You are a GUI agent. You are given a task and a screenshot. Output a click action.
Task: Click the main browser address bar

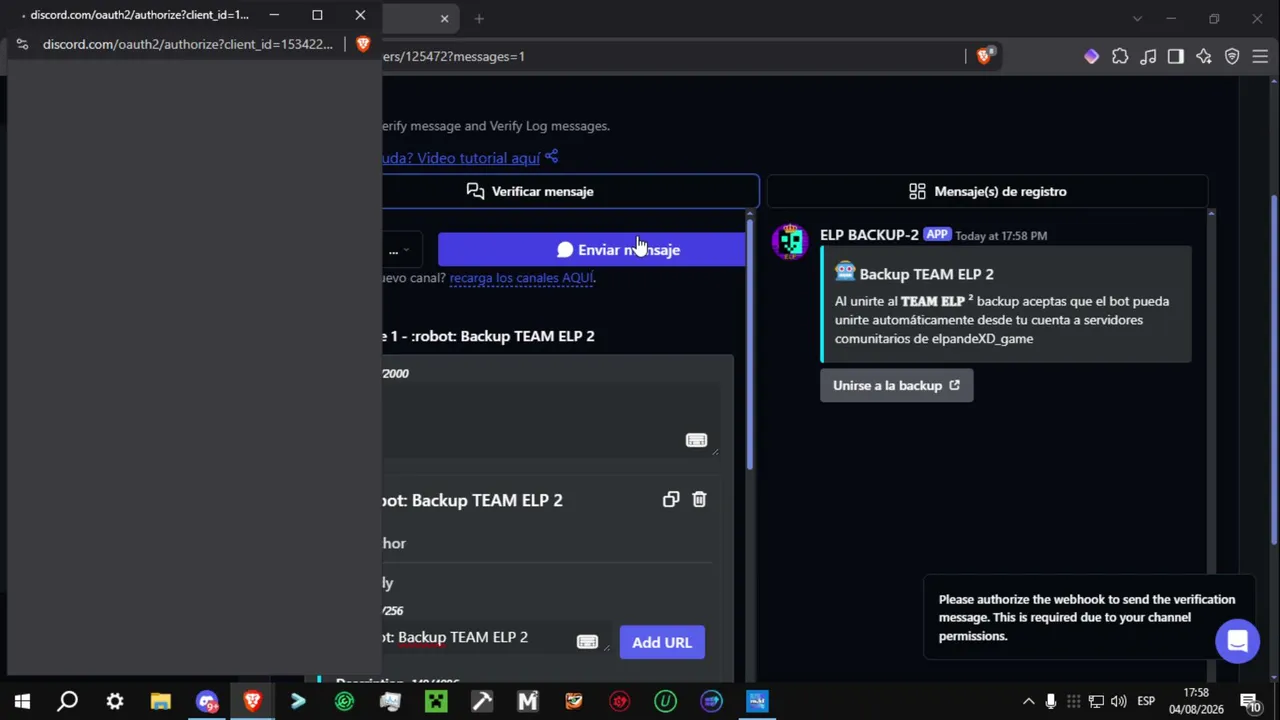tap(670, 56)
